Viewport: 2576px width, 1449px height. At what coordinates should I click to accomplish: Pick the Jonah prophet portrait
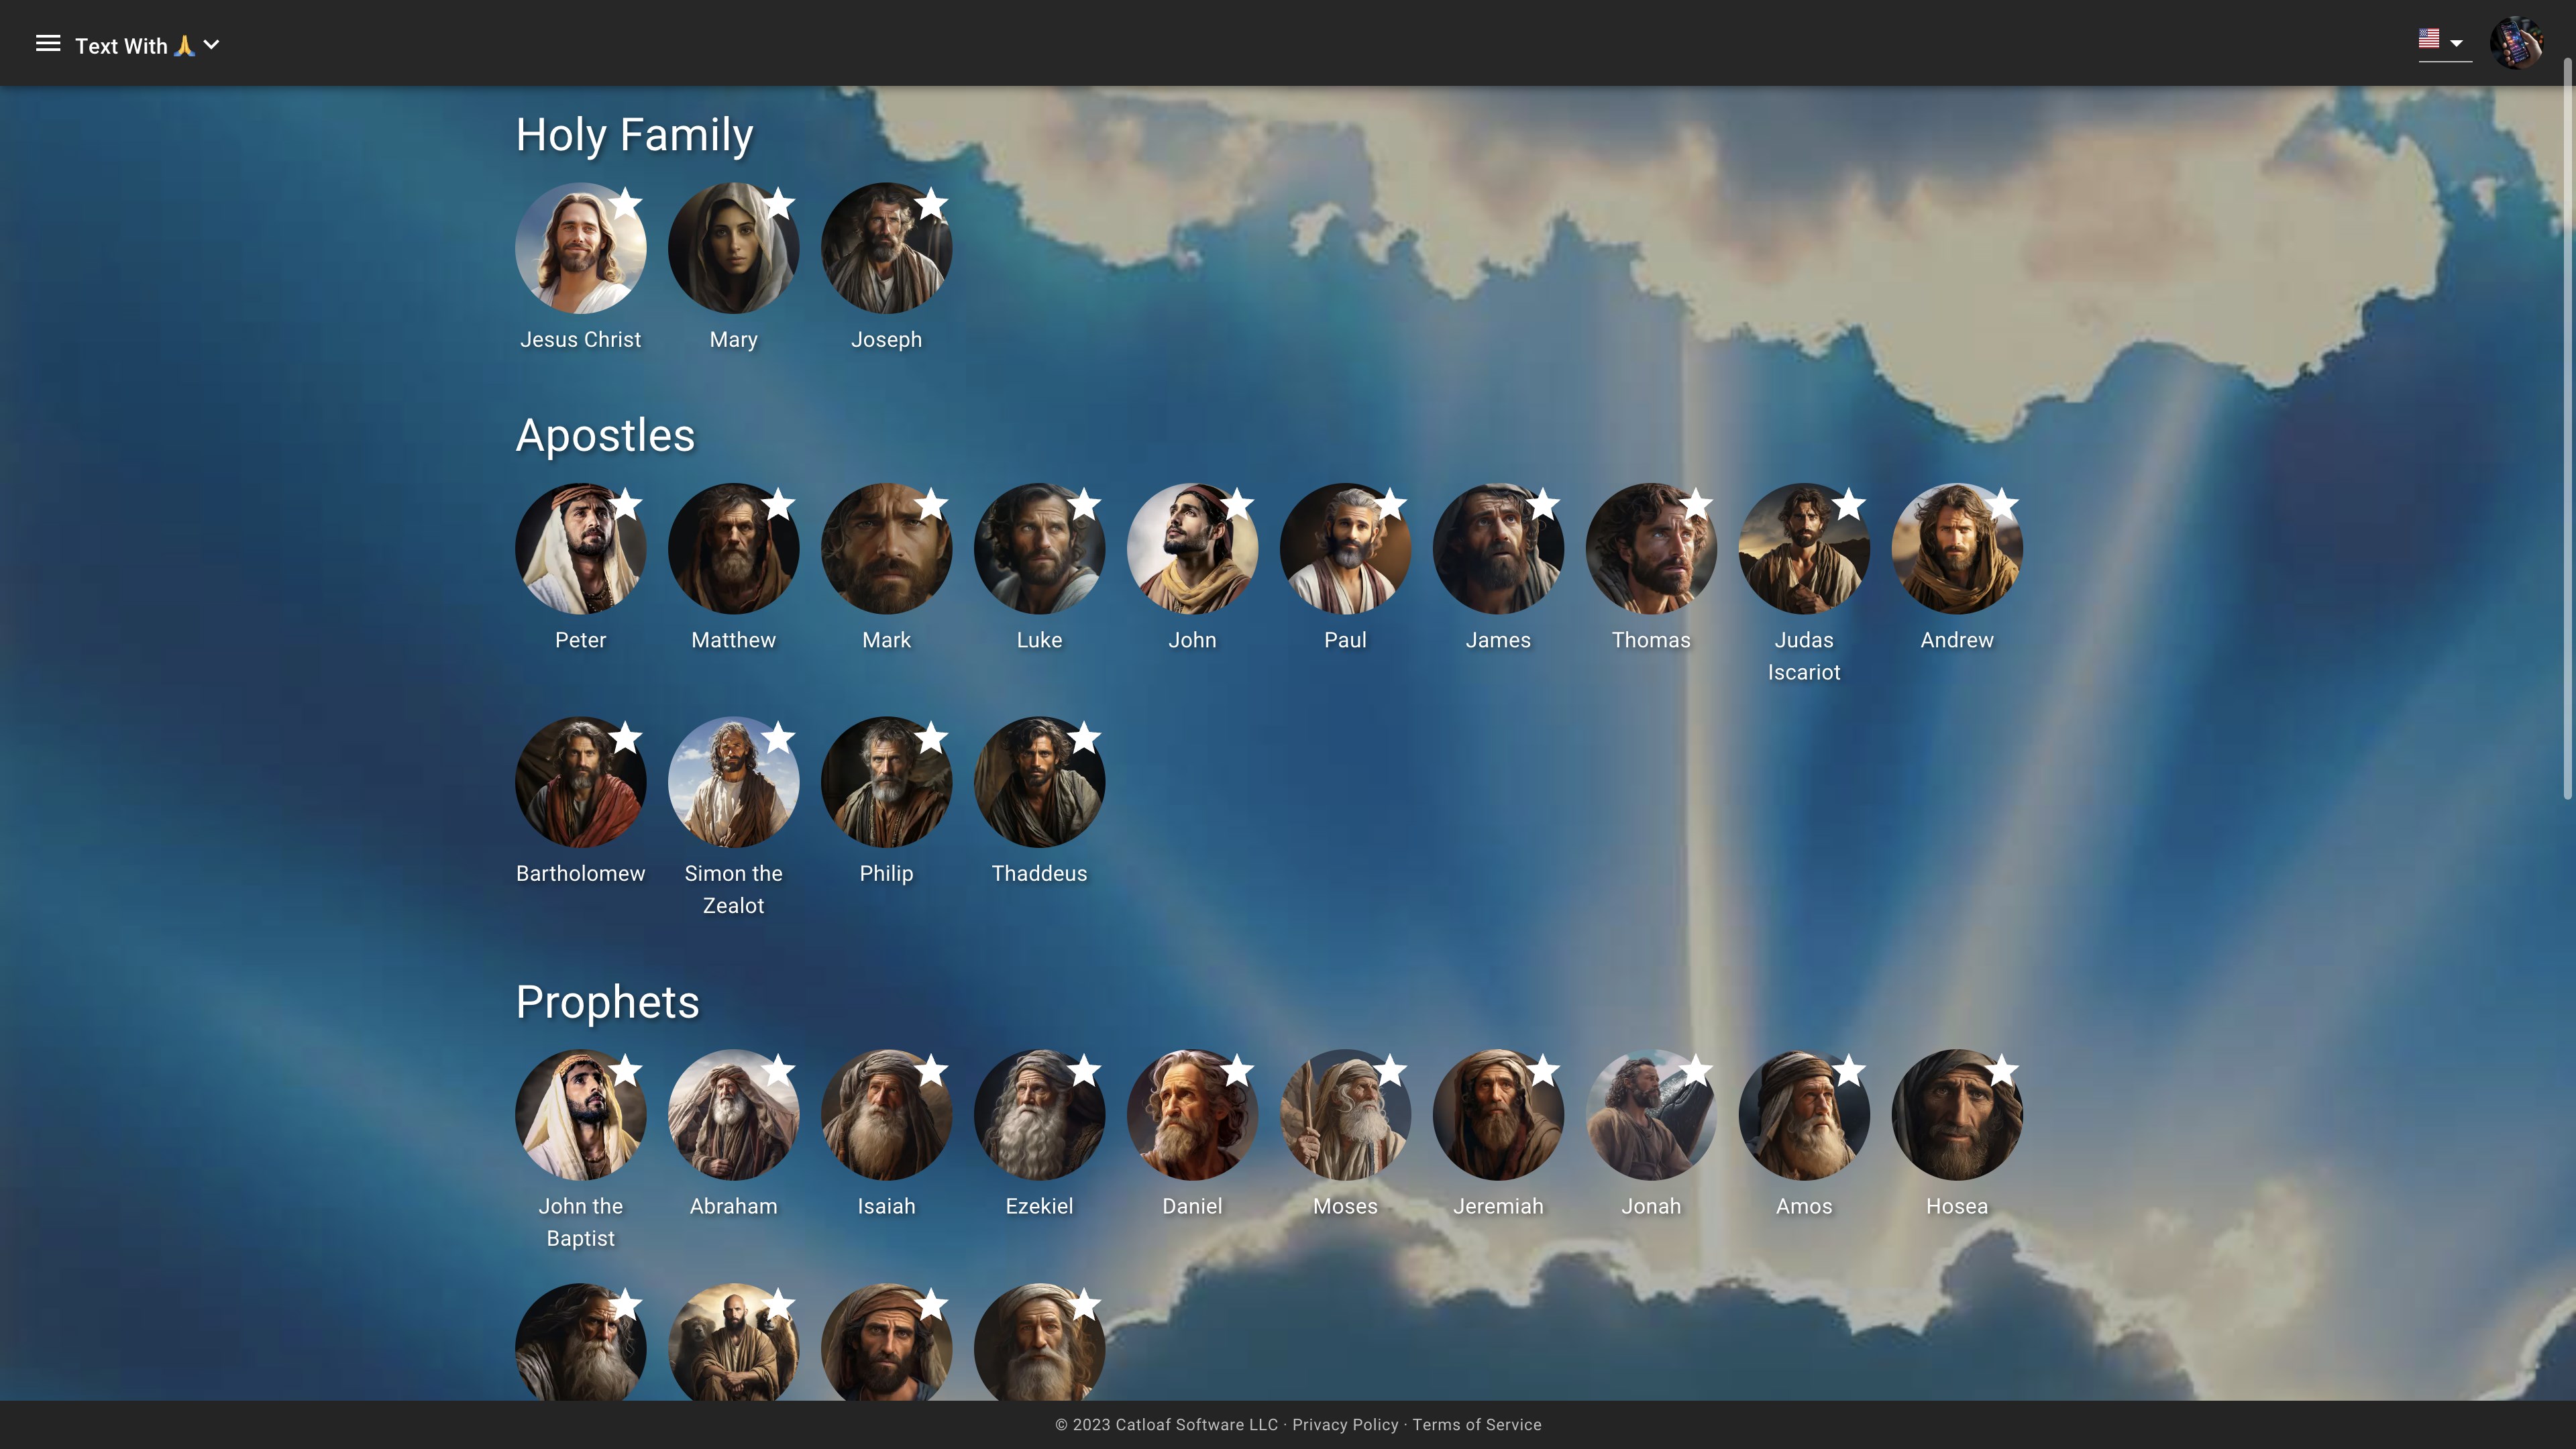point(1651,1116)
